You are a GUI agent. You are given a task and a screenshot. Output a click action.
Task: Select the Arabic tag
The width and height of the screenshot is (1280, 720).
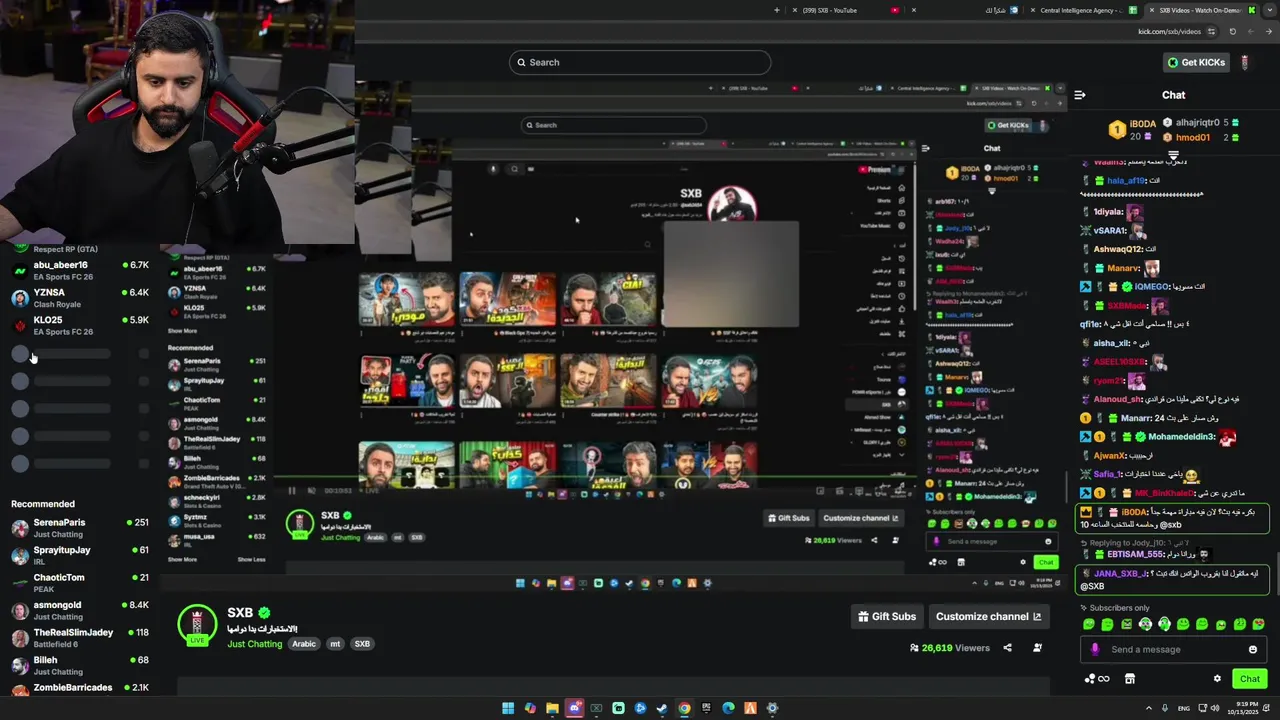(304, 644)
